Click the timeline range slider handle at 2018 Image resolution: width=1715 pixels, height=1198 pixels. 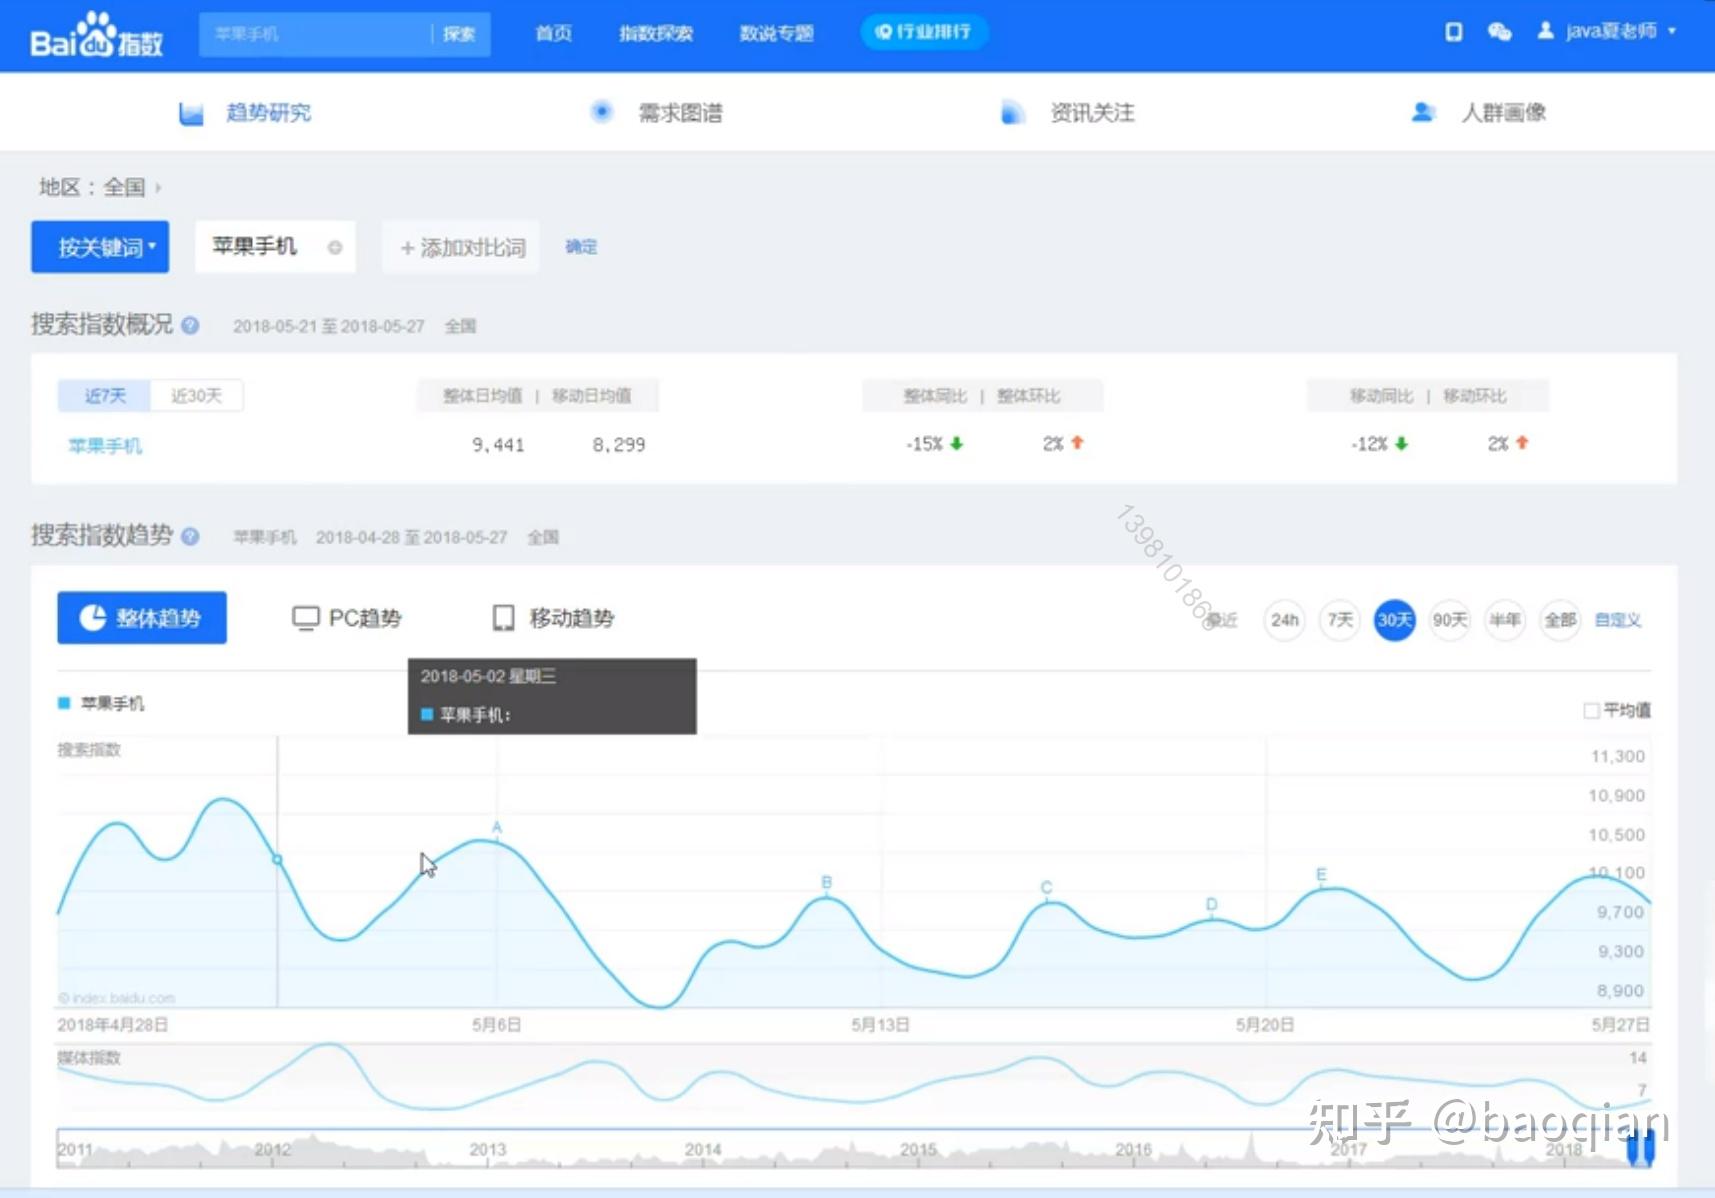pos(1641,1149)
